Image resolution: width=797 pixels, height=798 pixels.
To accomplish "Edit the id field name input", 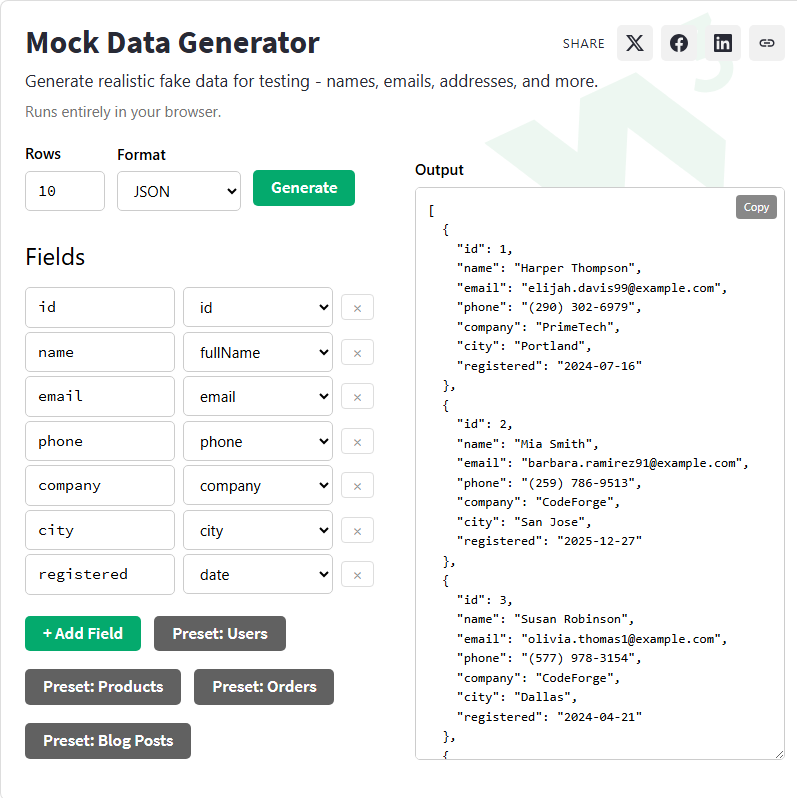I will pos(100,307).
